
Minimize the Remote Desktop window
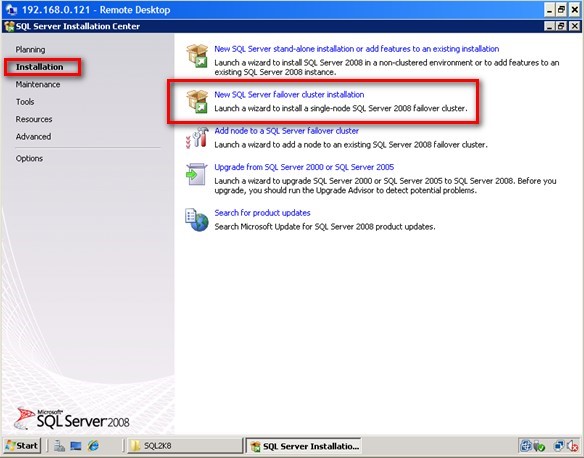pos(549,10)
